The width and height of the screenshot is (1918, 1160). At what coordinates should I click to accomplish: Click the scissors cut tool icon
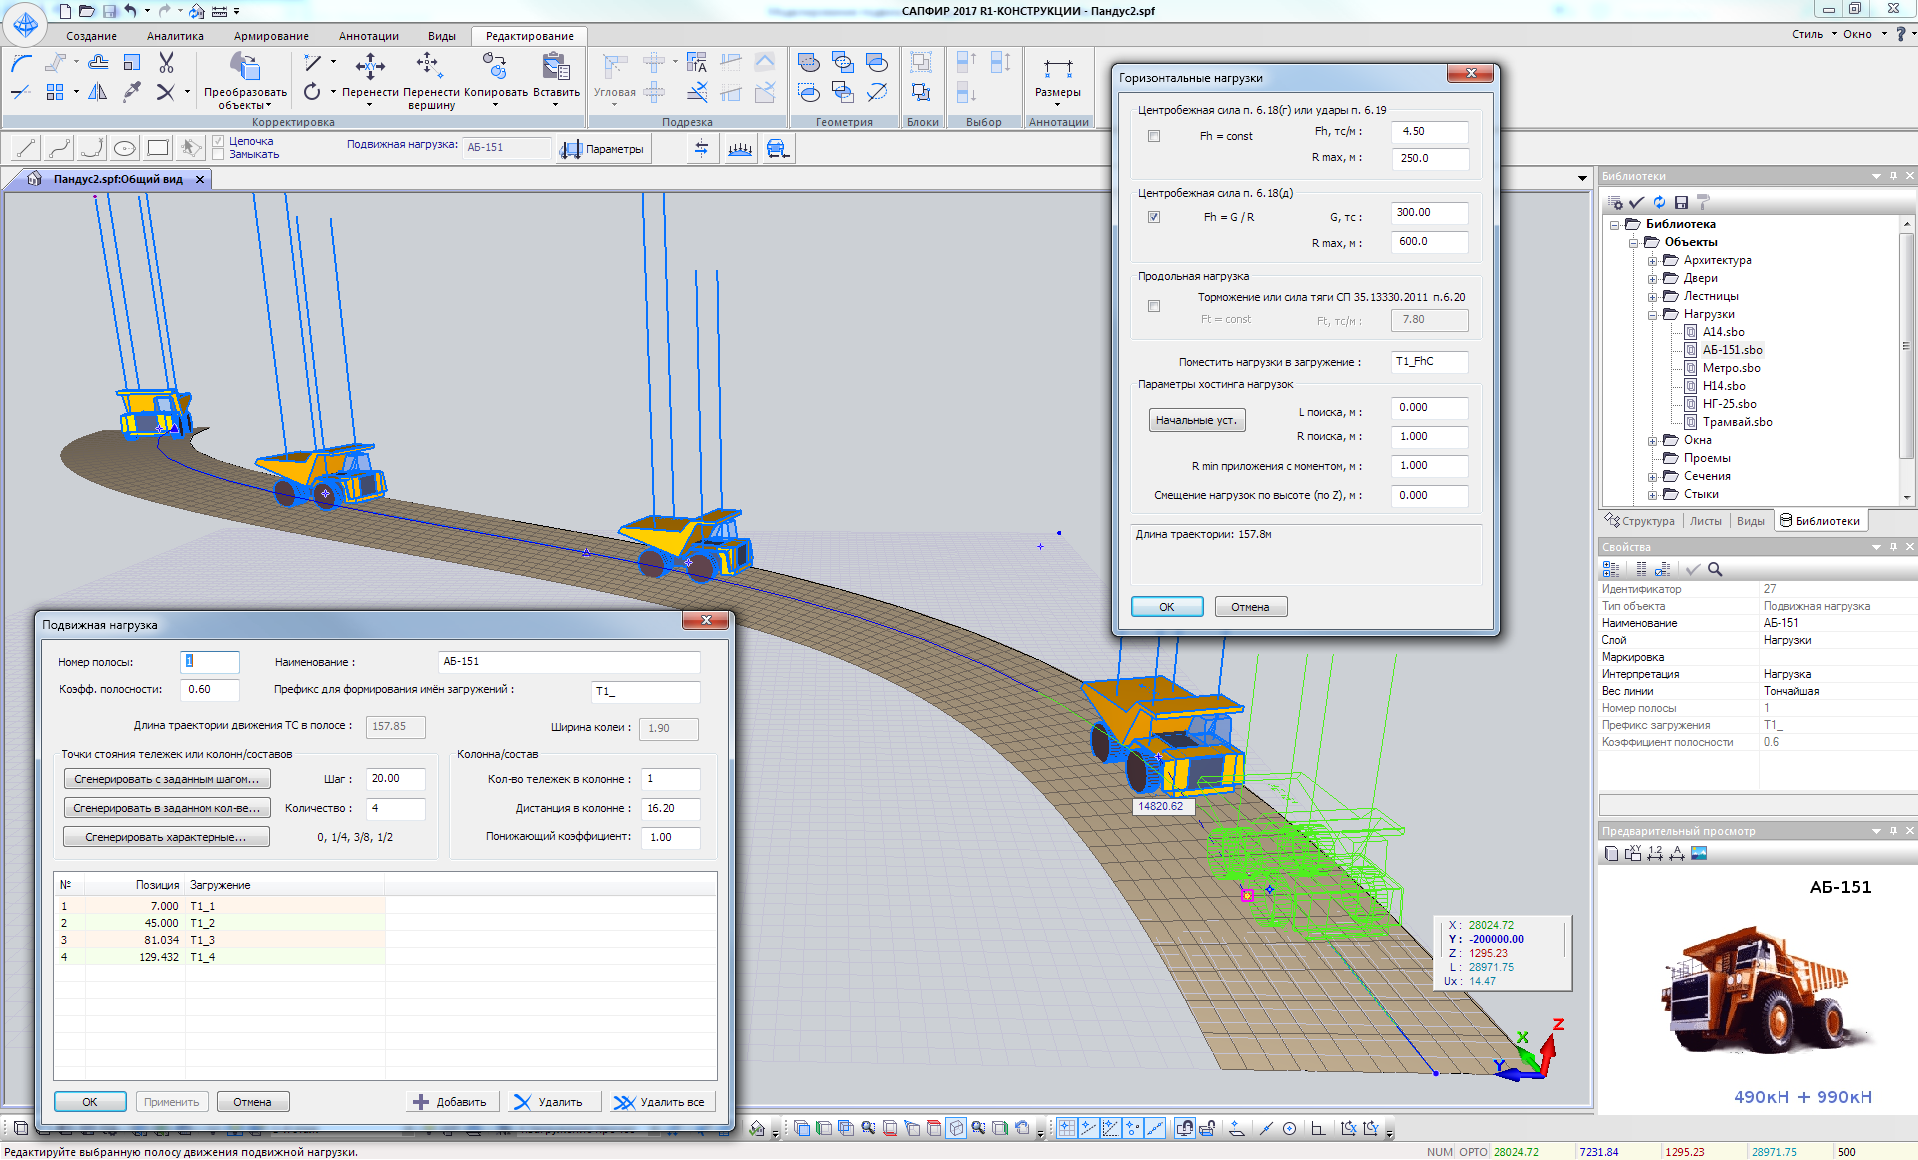(166, 63)
